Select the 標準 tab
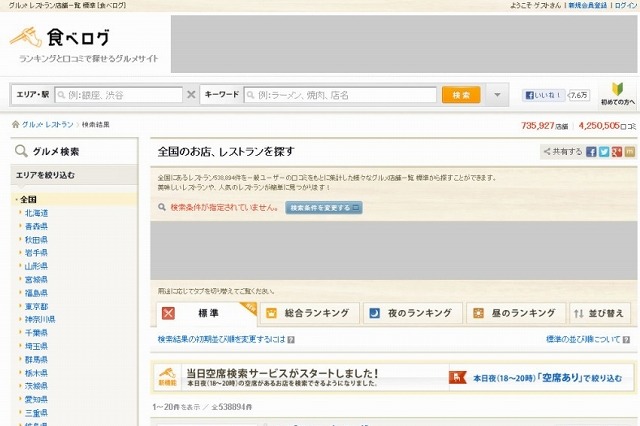This screenshot has width=640, height=426. pos(207,313)
